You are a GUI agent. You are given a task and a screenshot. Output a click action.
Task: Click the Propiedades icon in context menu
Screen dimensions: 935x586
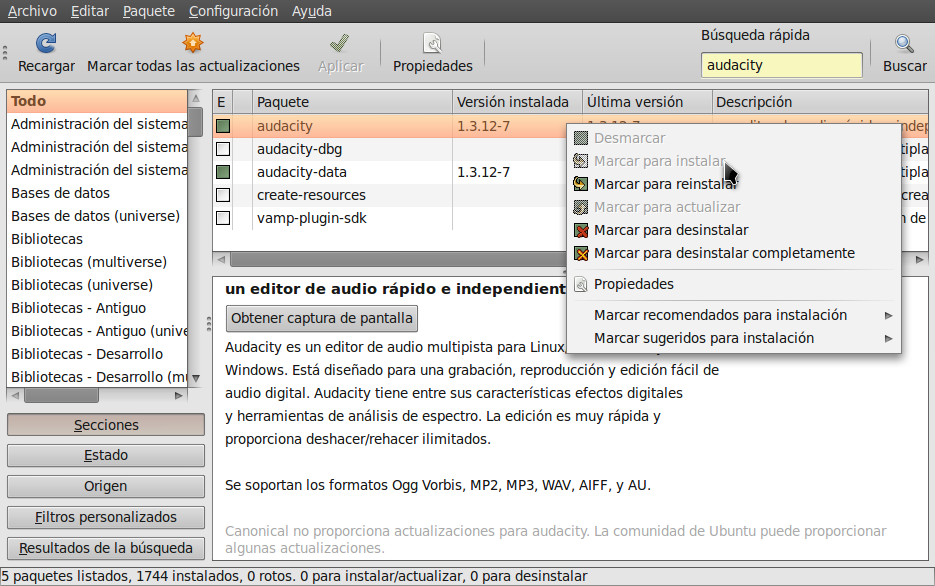click(581, 284)
